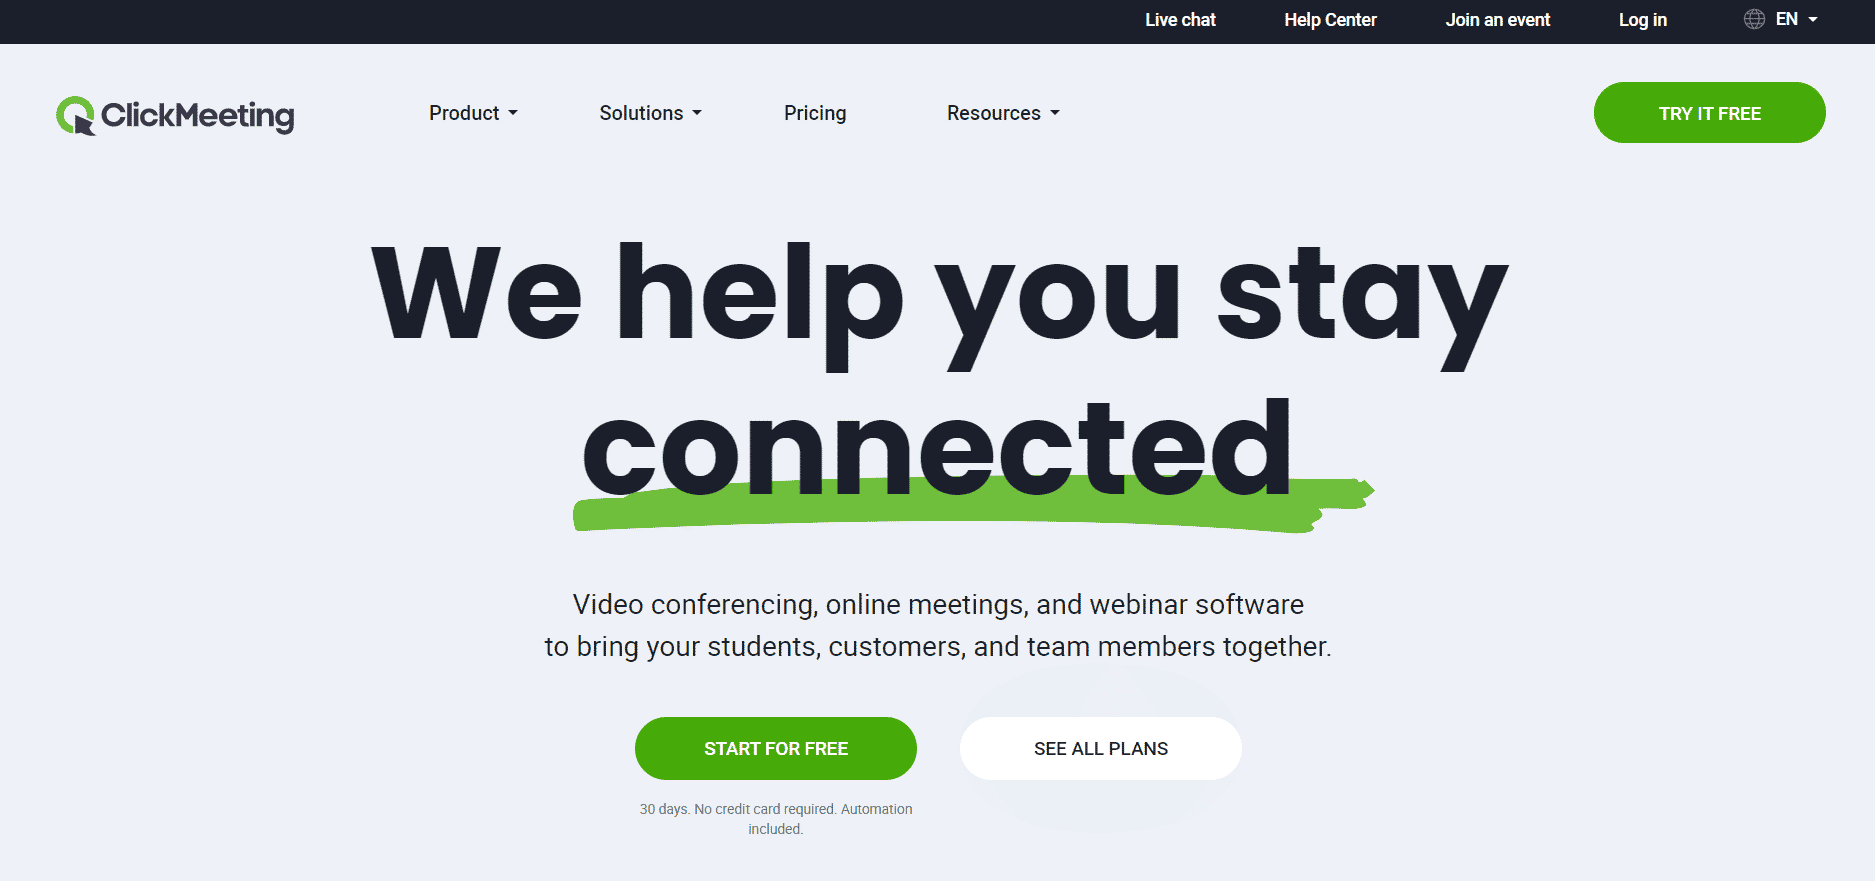This screenshot has width=1875, height=881.
Task: Click the video conferencing subtitle text
Action: (x=938, y=625)
